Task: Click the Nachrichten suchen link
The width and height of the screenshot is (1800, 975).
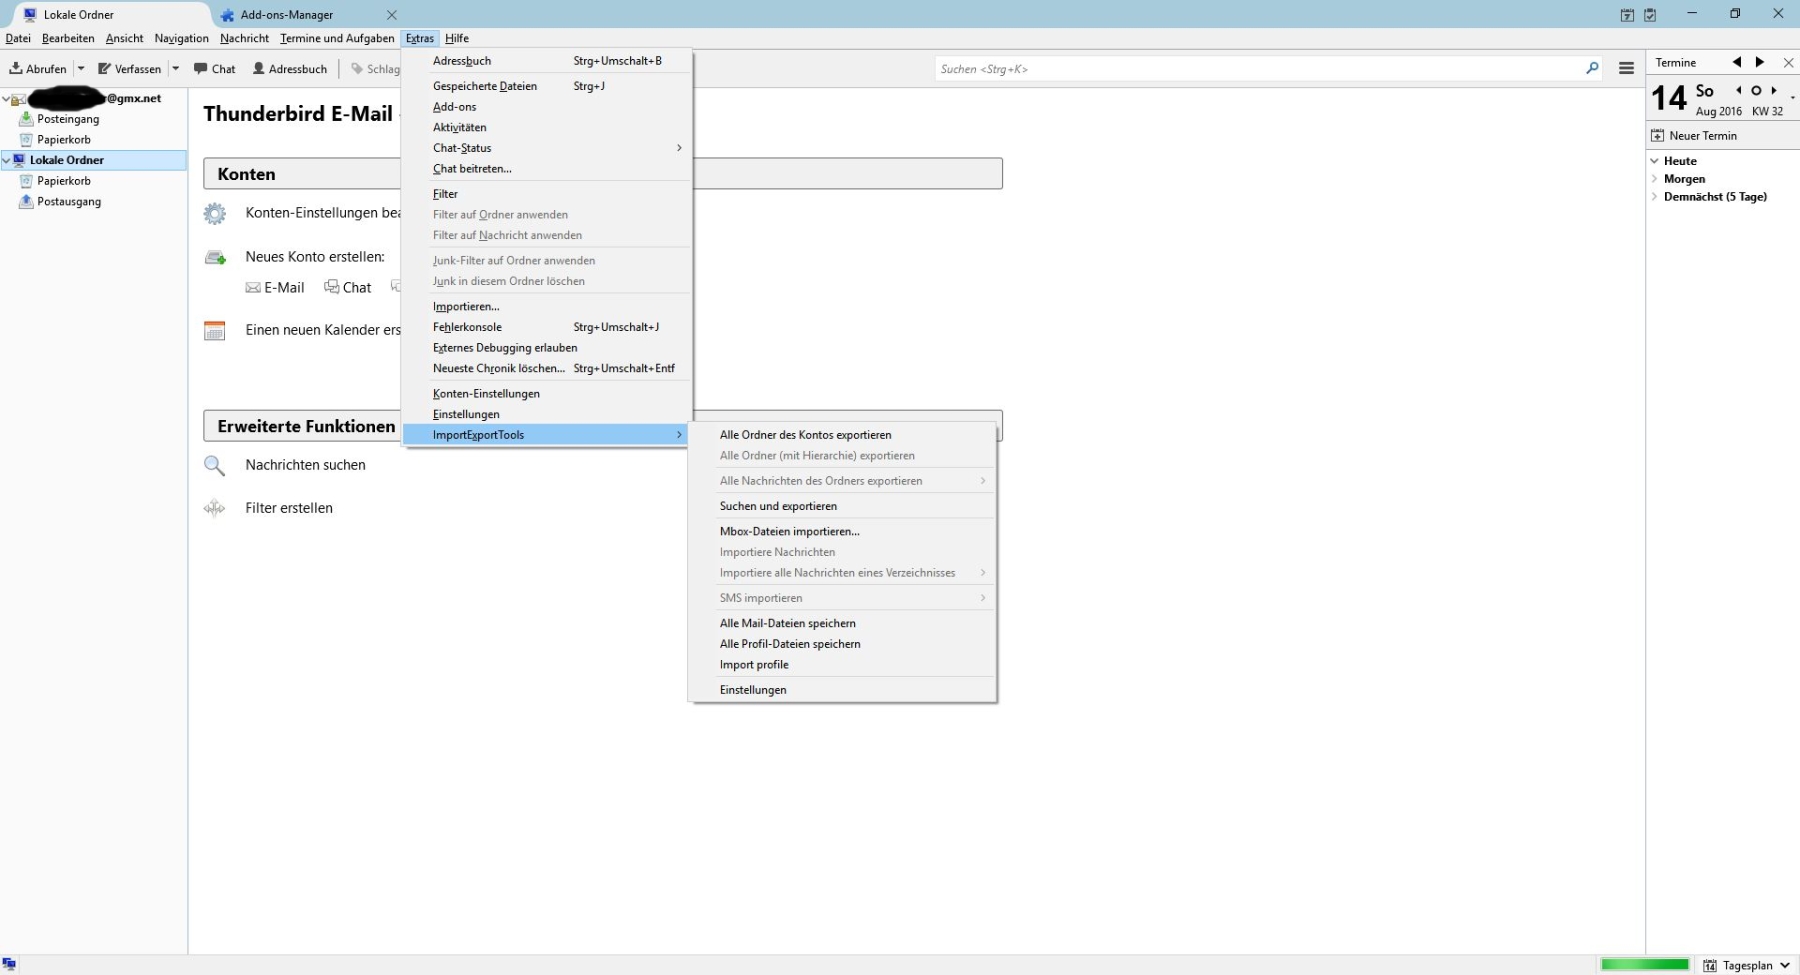Action: tap(305, 465)
